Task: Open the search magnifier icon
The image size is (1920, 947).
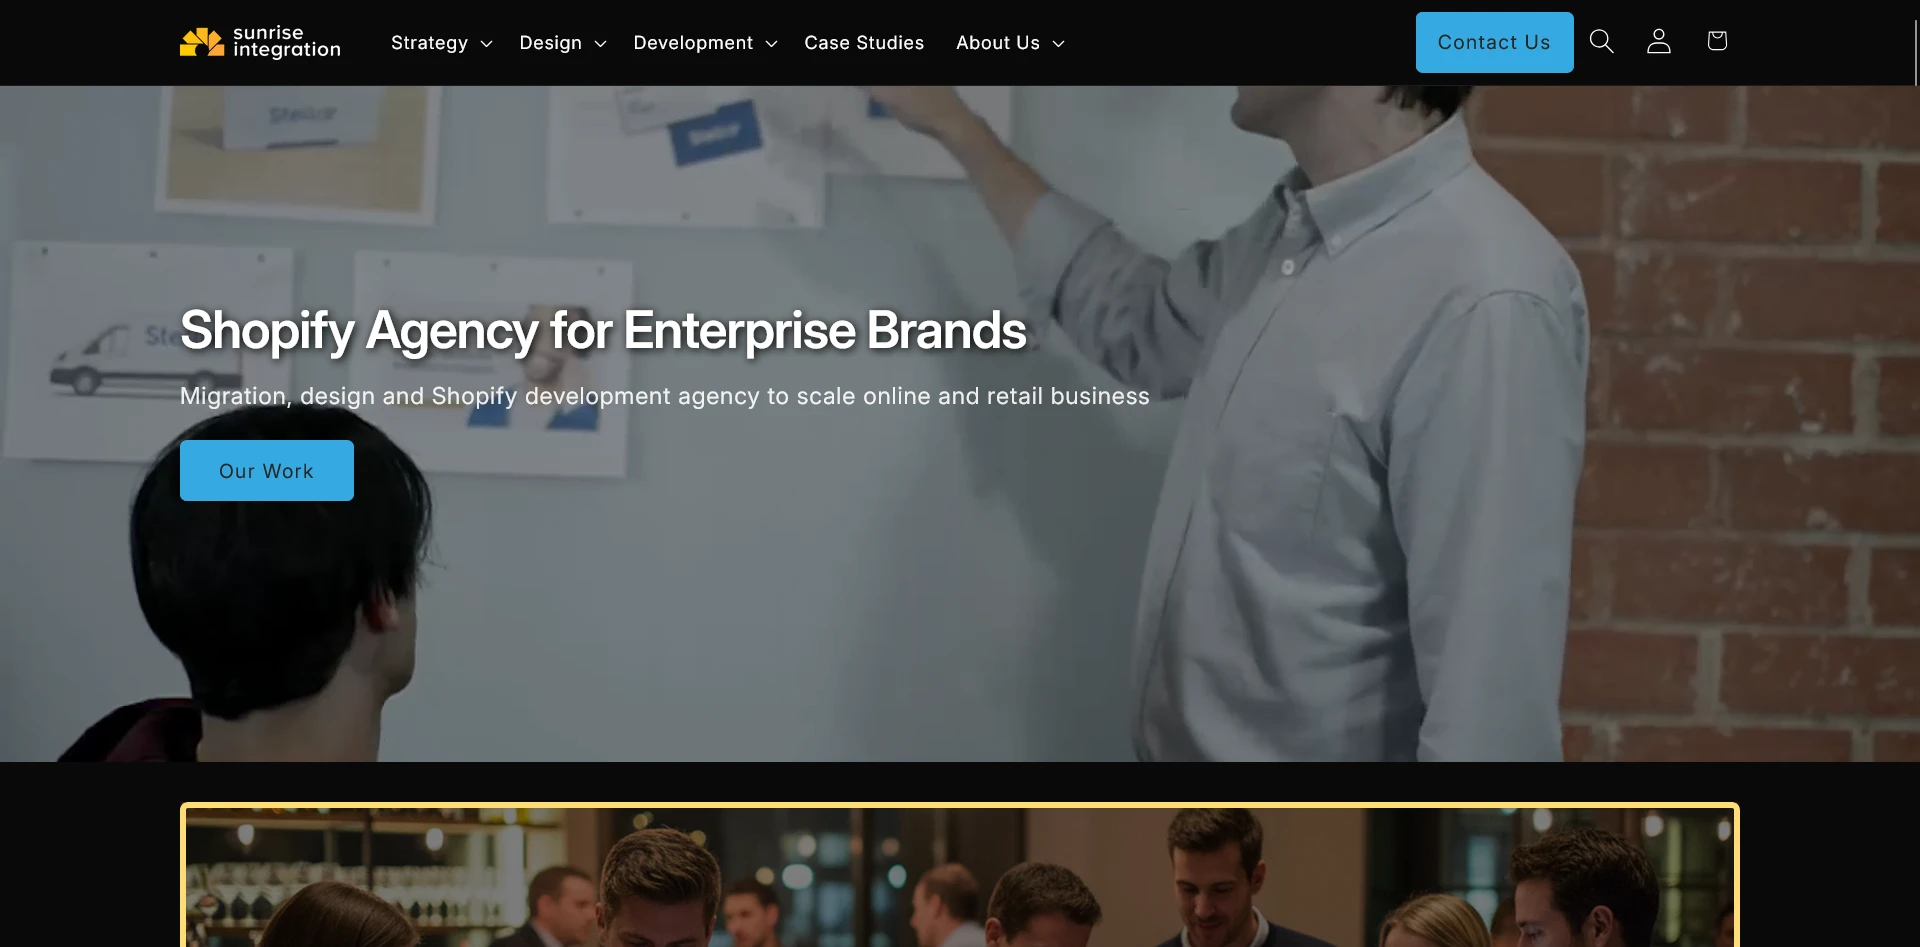Action: tap(1601, 42)
